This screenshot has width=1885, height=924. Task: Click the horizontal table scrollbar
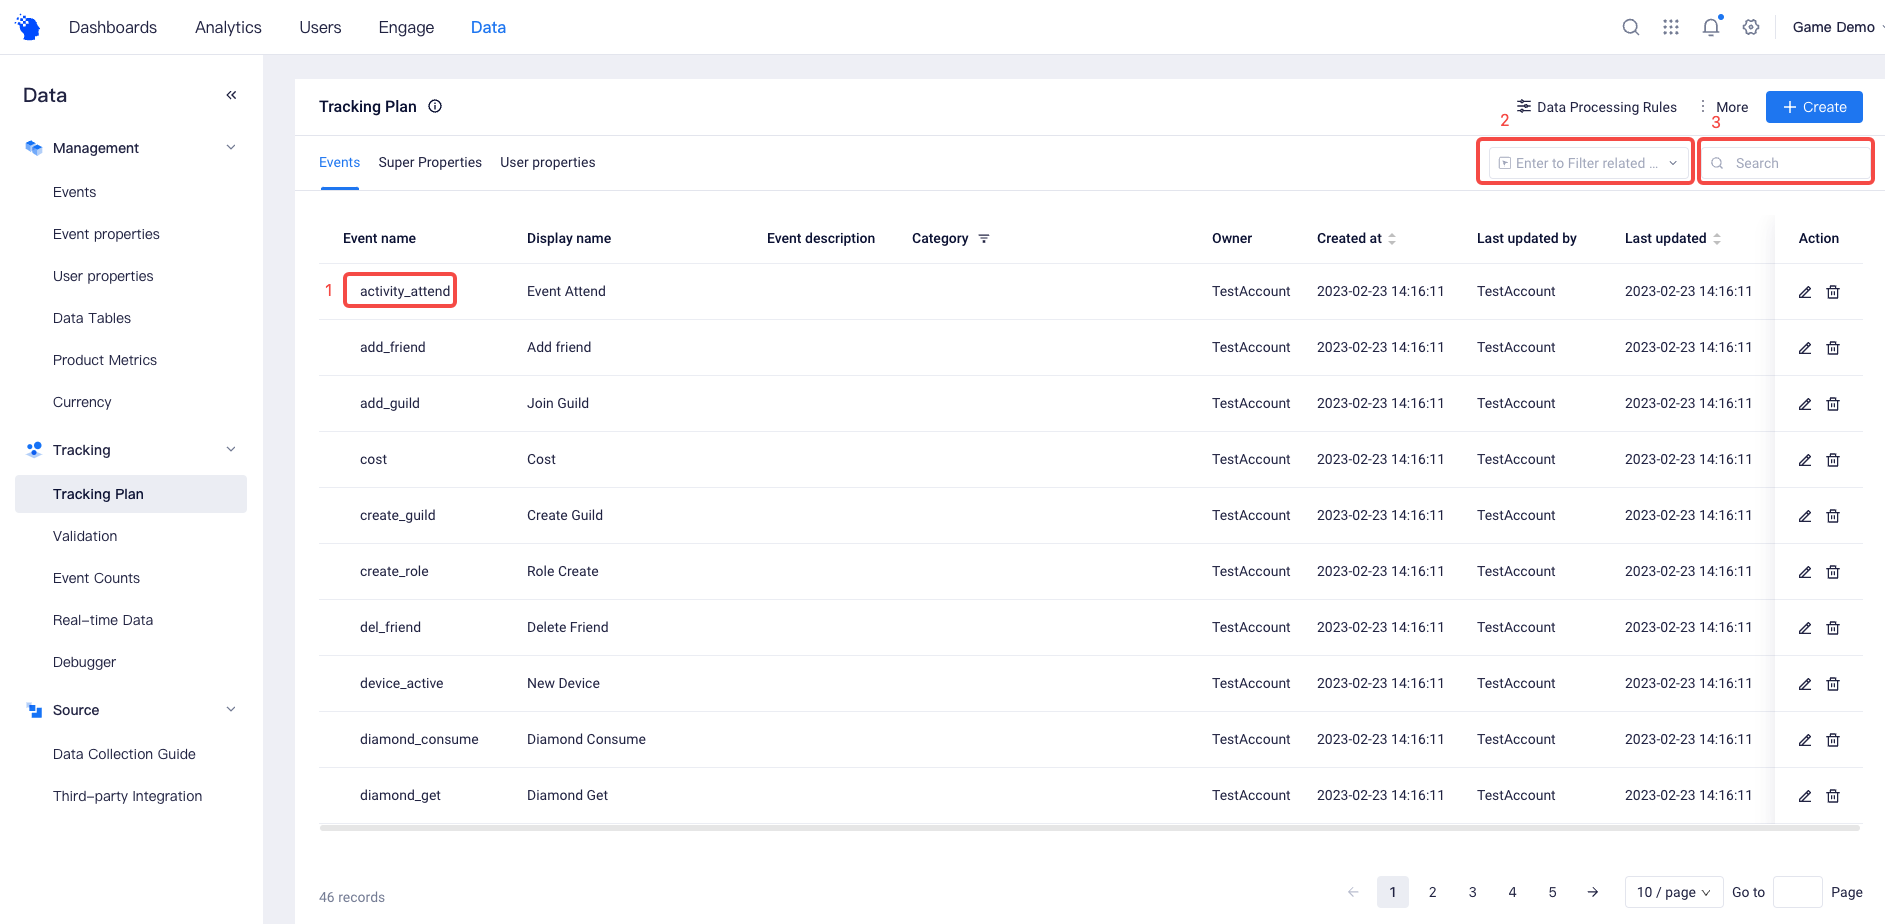[x=1090, y=828]
